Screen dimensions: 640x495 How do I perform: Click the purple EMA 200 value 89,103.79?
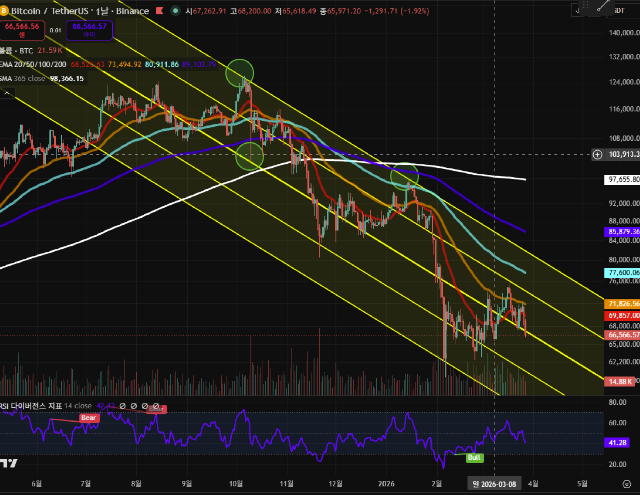coord(199,64)
